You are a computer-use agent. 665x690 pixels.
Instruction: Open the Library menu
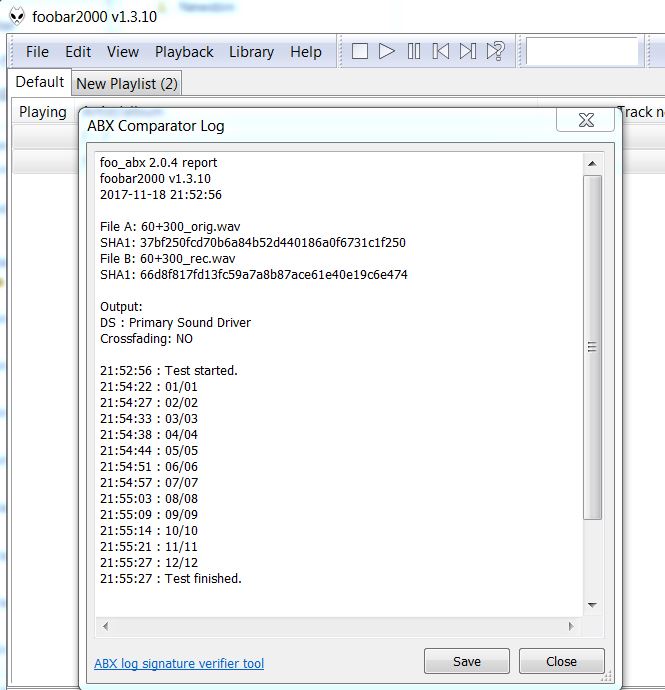[251, 52]
